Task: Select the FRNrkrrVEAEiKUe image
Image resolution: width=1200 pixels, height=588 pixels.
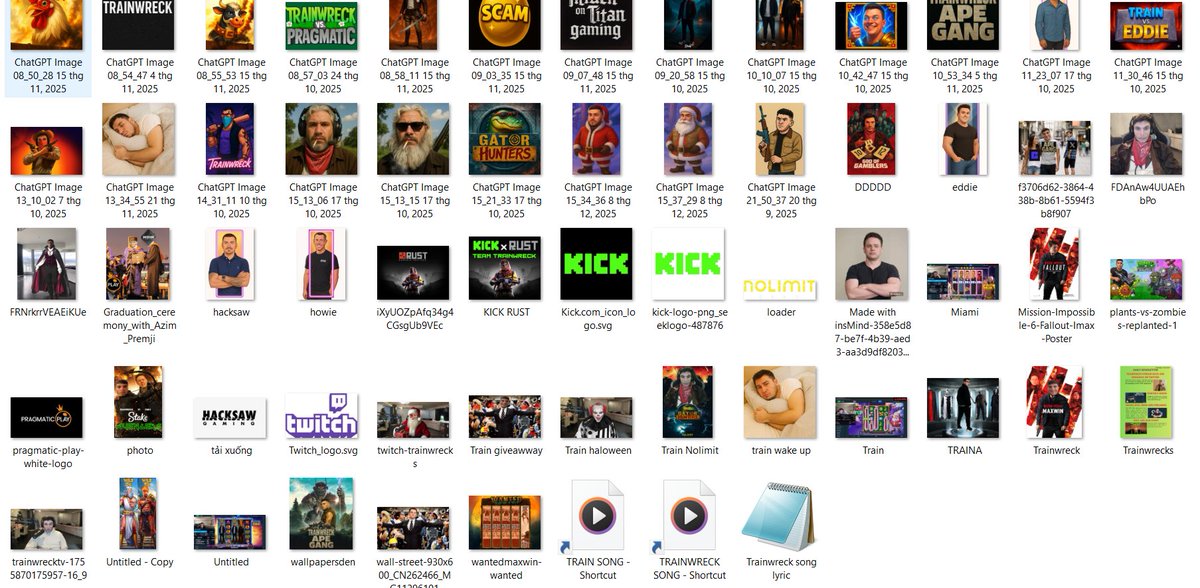Action: tap(47, 264)
